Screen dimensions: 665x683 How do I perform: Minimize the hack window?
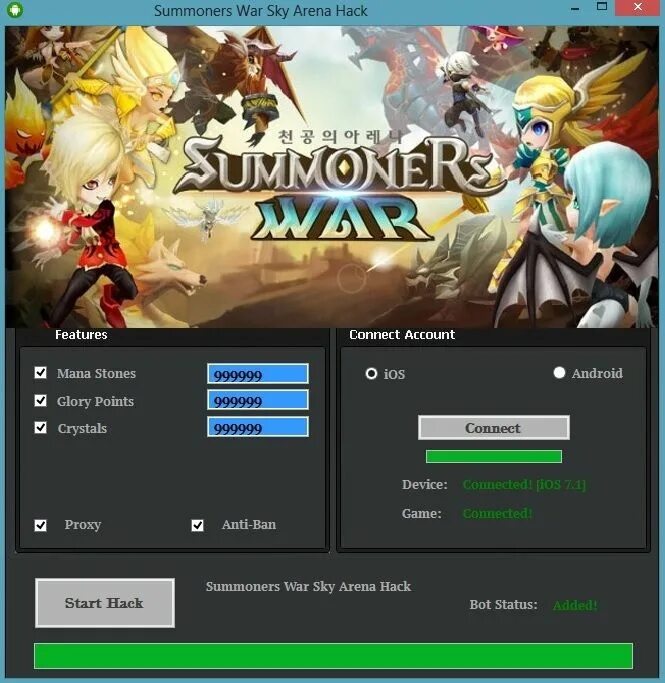click(575, 8)
